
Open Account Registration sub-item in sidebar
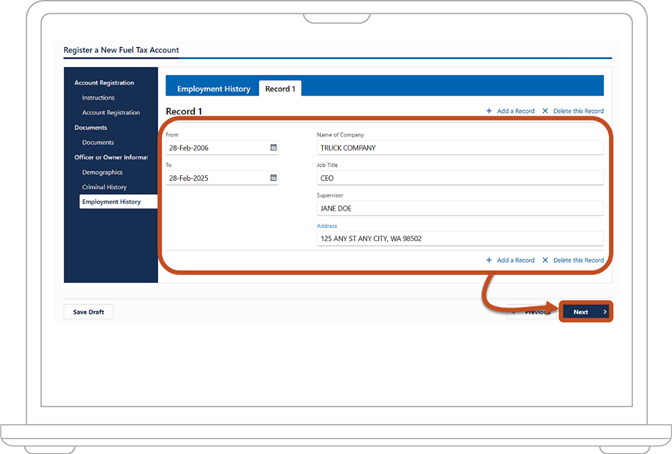[111, 112]
